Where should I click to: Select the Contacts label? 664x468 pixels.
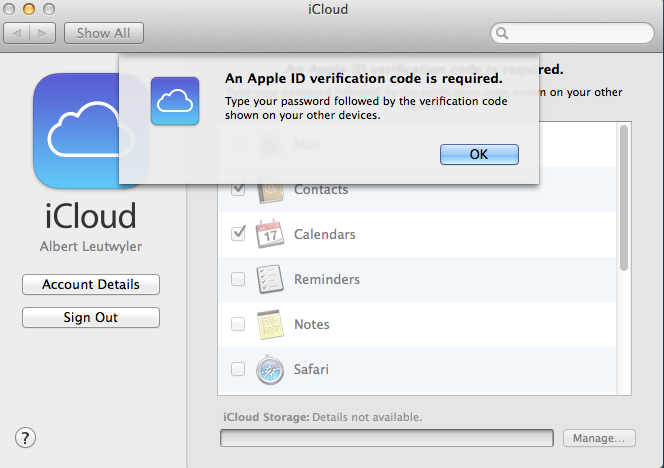[x=321, y=190]
